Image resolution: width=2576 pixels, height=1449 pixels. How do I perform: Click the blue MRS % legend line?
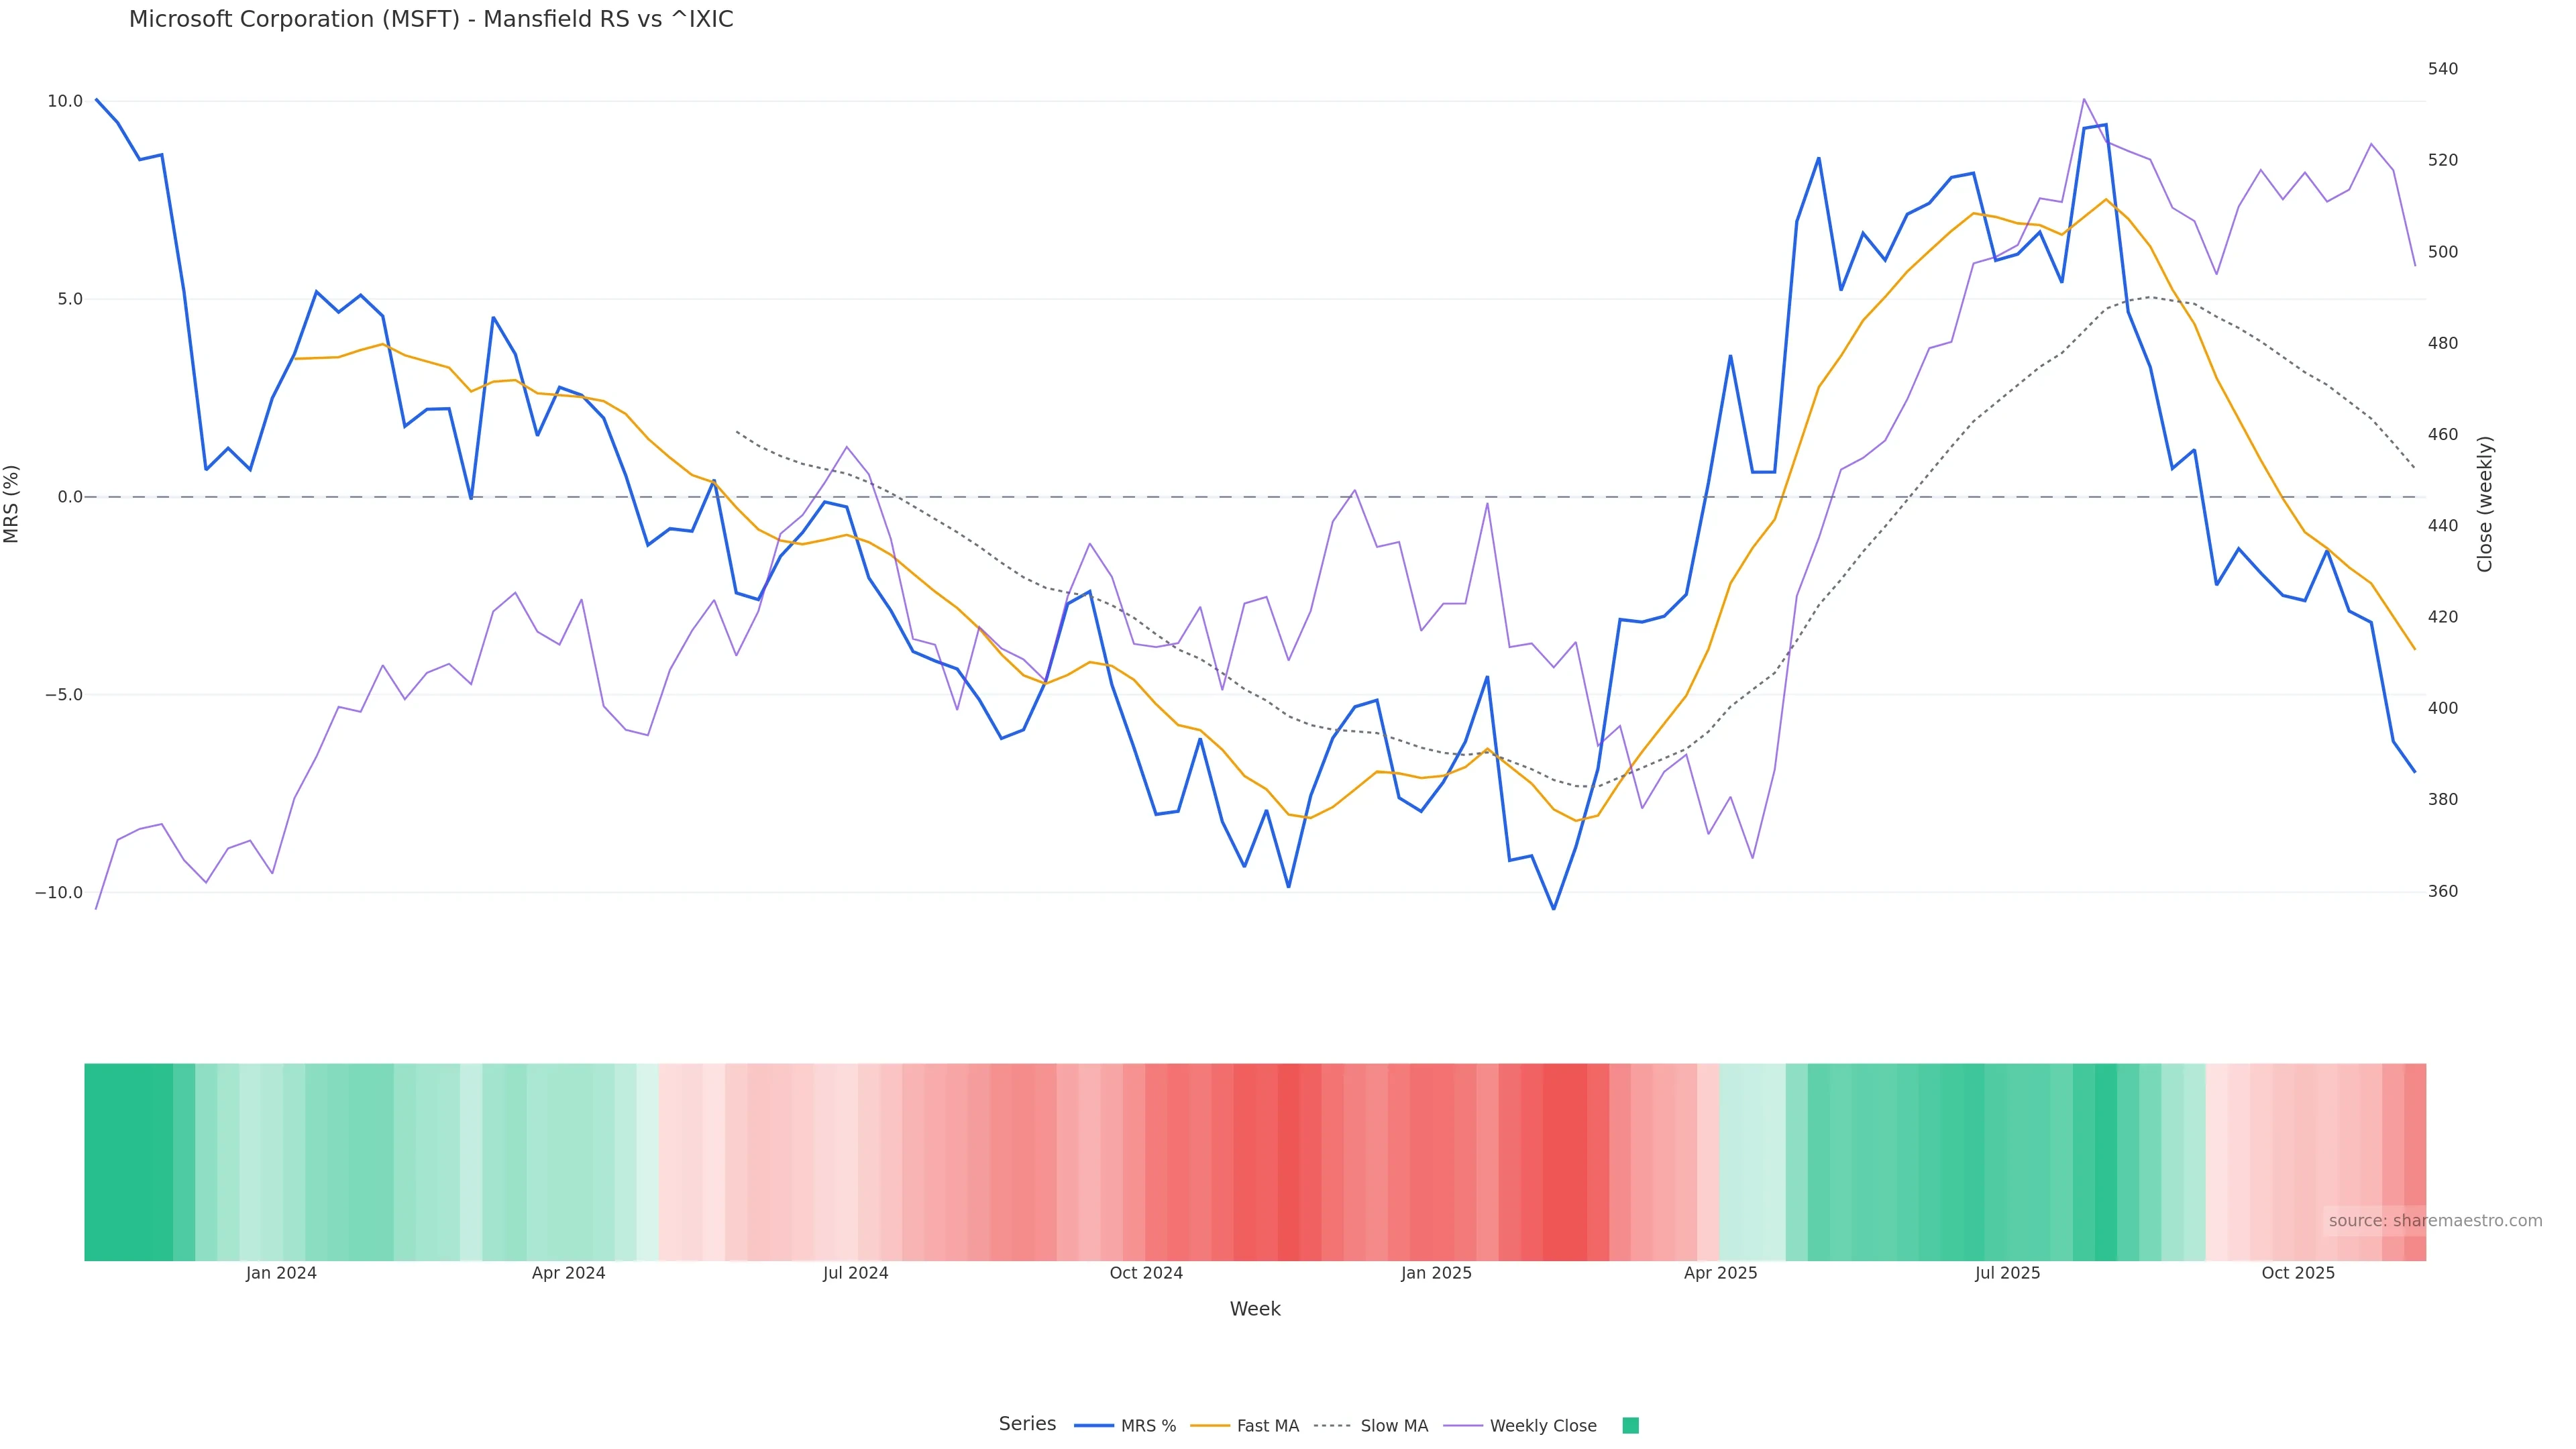coord(1093,1426)
